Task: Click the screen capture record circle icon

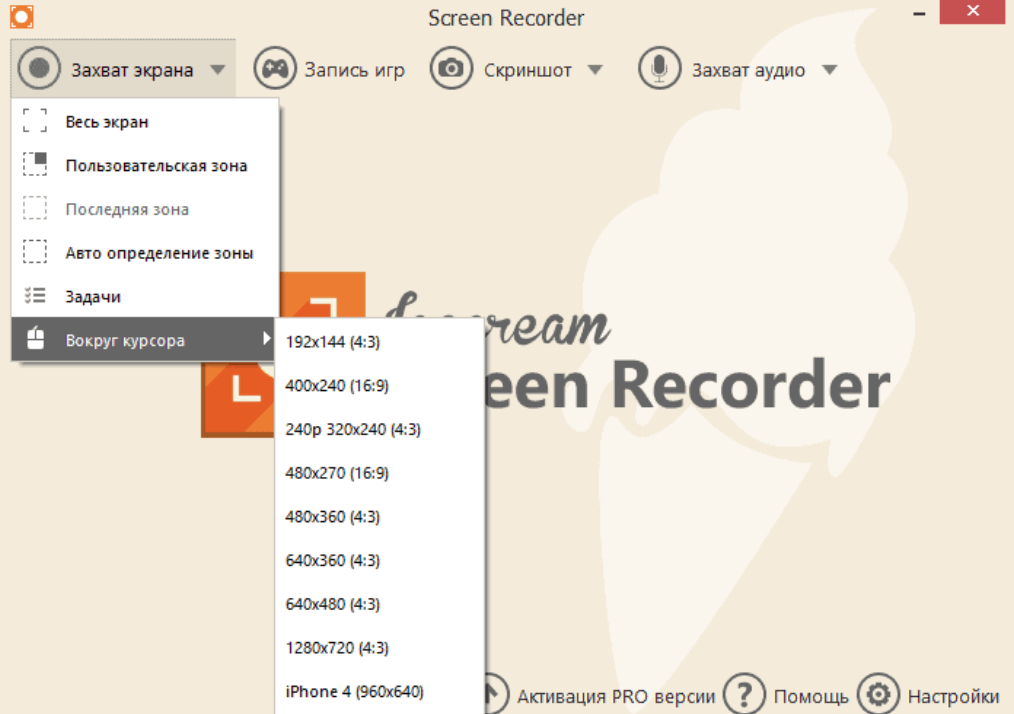Action: coord(39,68)
